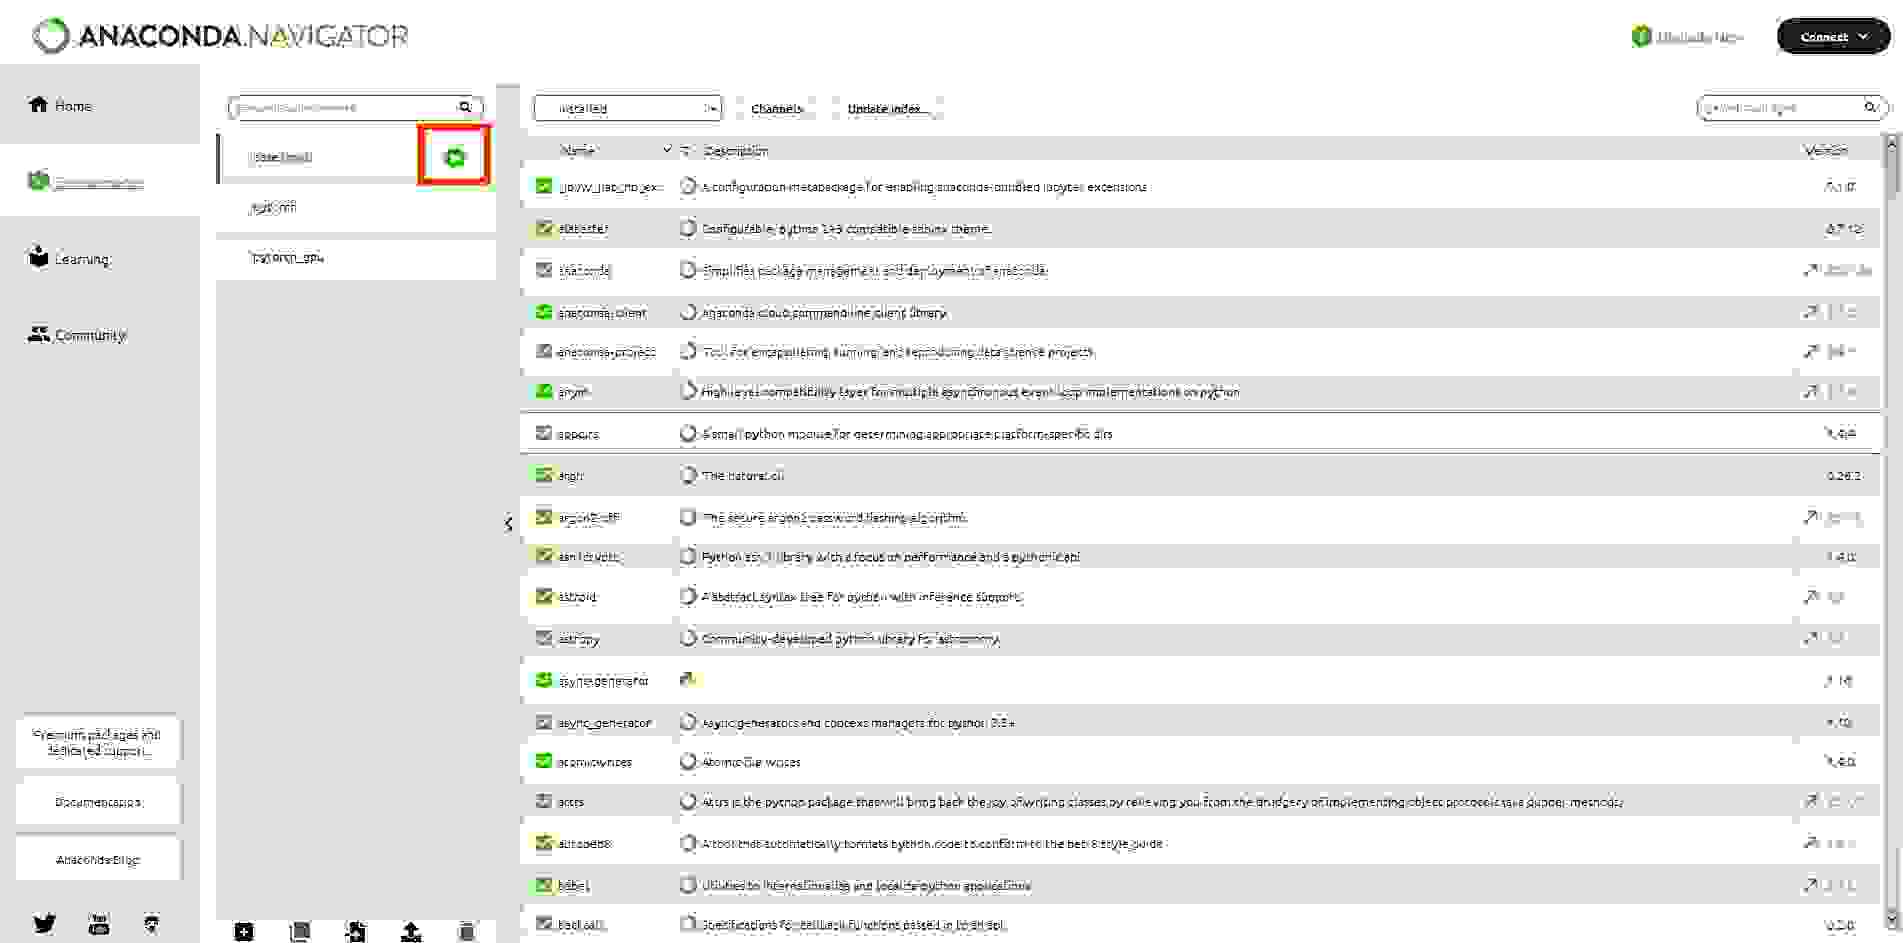Click the Import environment icon
Viewport: 1903px width, 943px height.
tap(356, 932)
